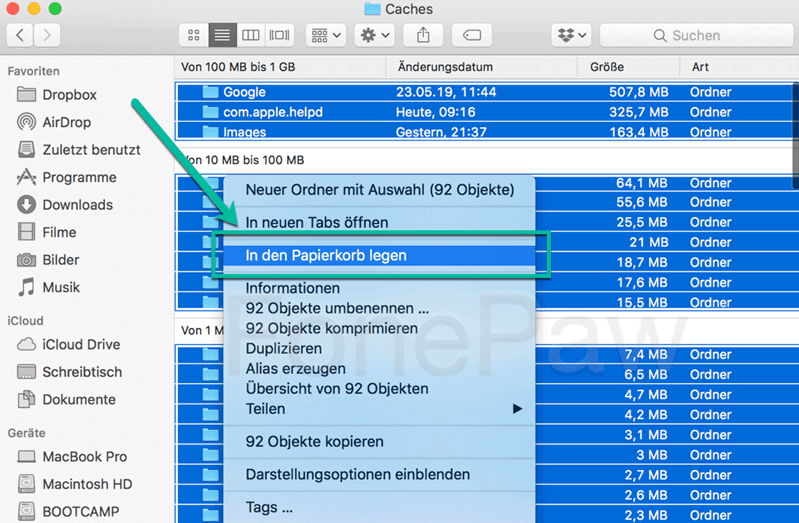Image resolution: width=799 pixels, height=523 pixels.
Task: Click the tag editing toolbar icon
Action: coord(472,35)
